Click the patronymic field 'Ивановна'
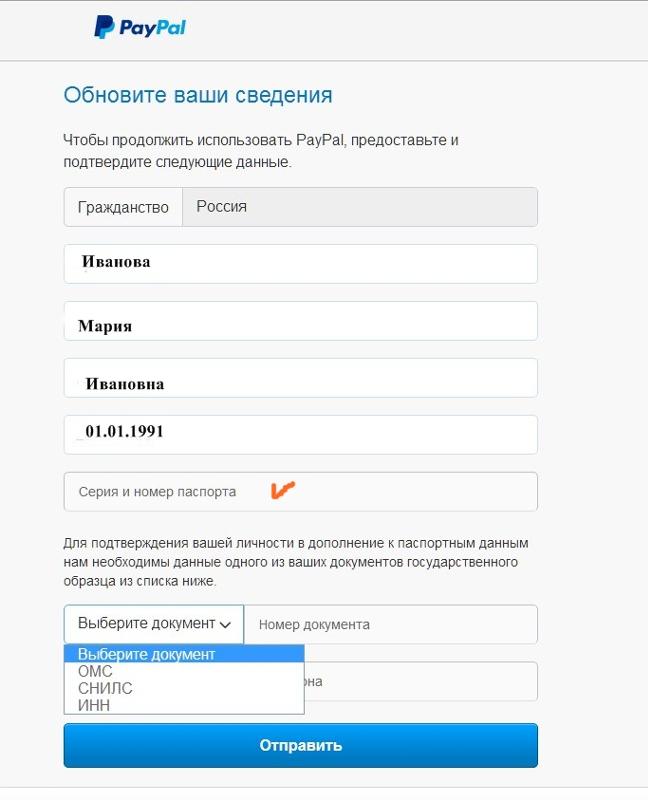 click(301, 378)
